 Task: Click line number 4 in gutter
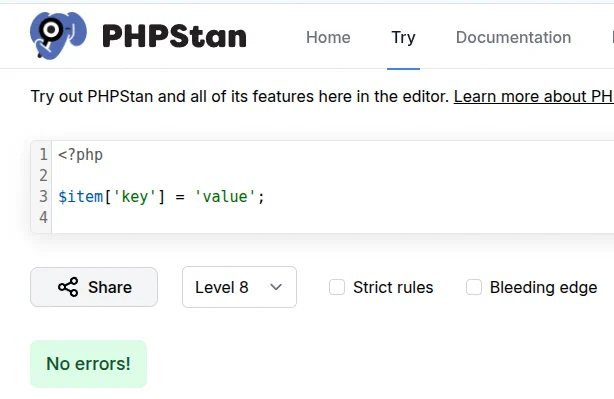(43, 217)
